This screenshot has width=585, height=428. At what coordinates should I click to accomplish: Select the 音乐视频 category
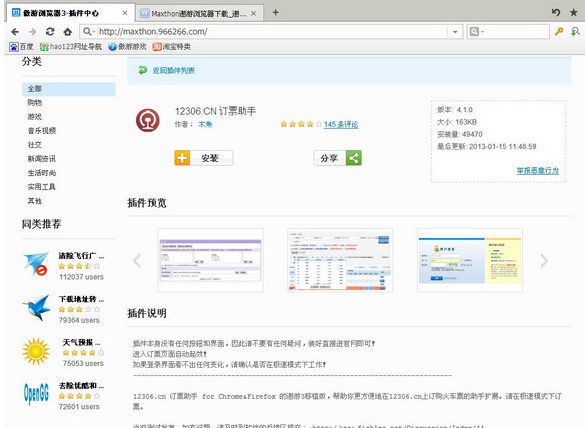(41, 131)
